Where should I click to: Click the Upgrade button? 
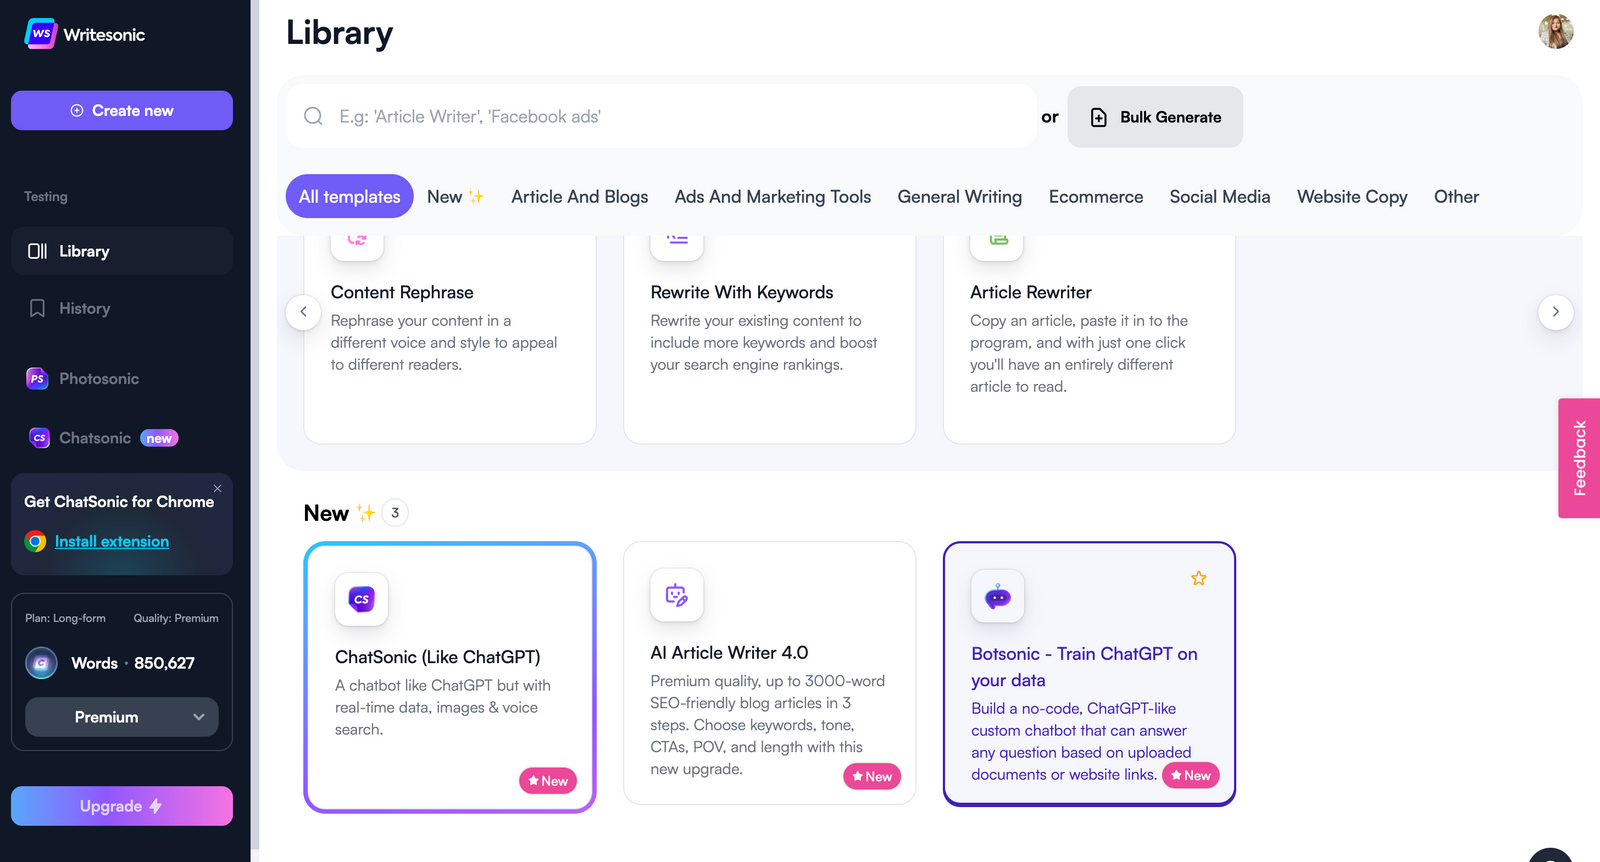coord(122,806)
